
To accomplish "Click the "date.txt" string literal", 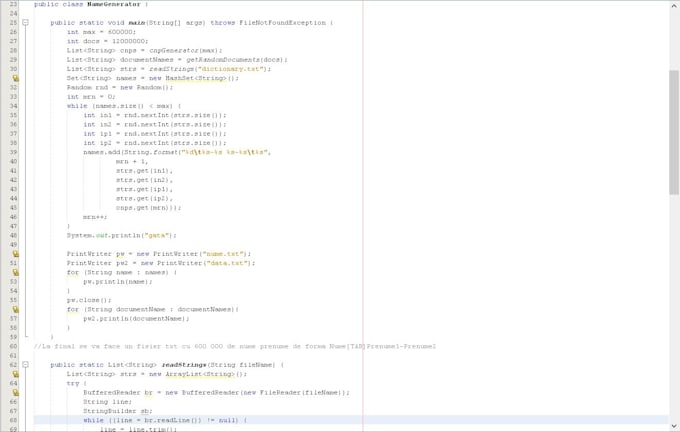I will click(x=227, y=263).
